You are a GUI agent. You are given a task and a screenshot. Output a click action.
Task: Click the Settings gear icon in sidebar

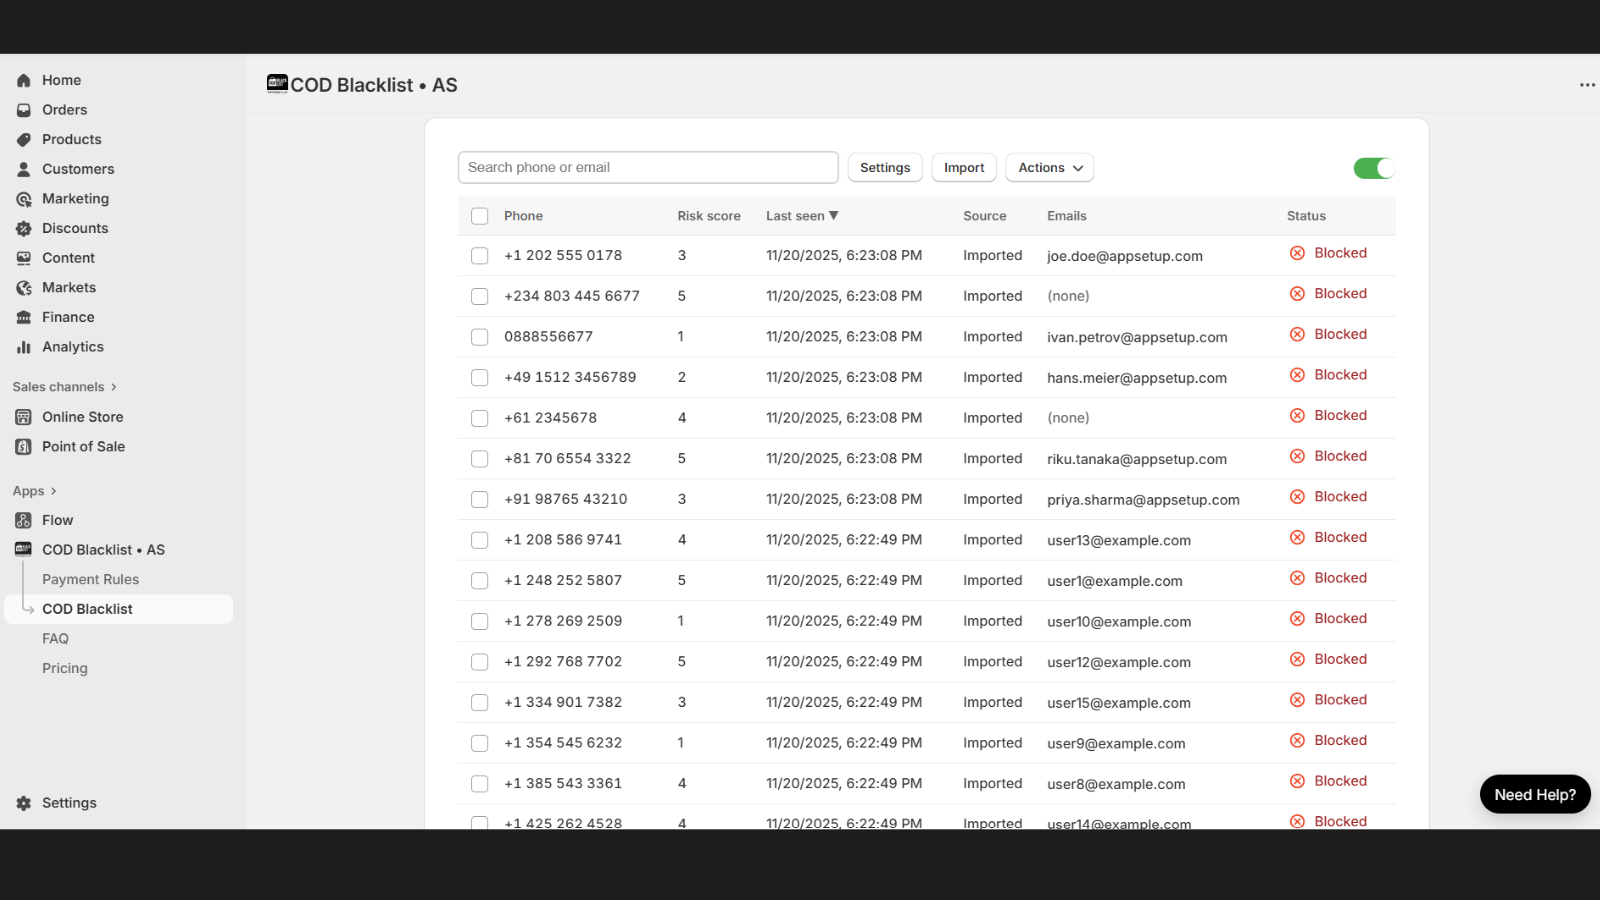tap(24, 803)
